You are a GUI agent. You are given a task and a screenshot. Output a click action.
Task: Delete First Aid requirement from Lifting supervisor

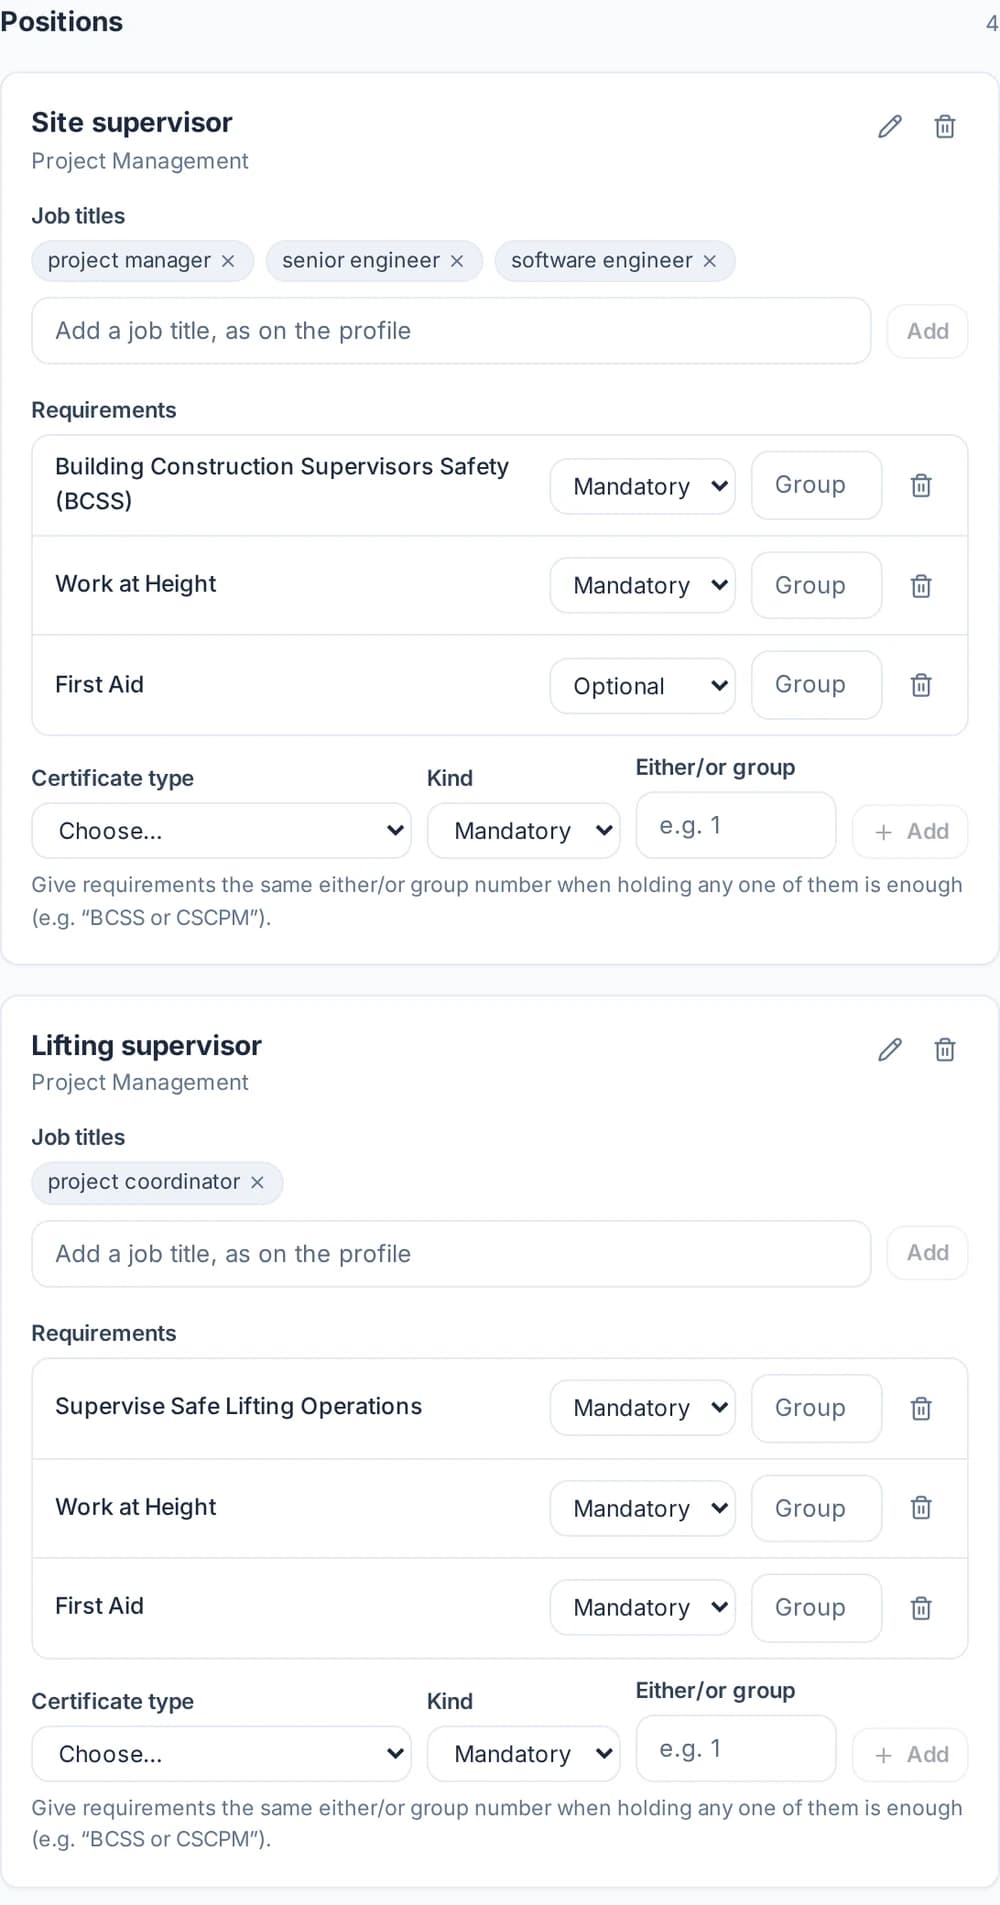pyautogui.click(x=921, y=1608)
